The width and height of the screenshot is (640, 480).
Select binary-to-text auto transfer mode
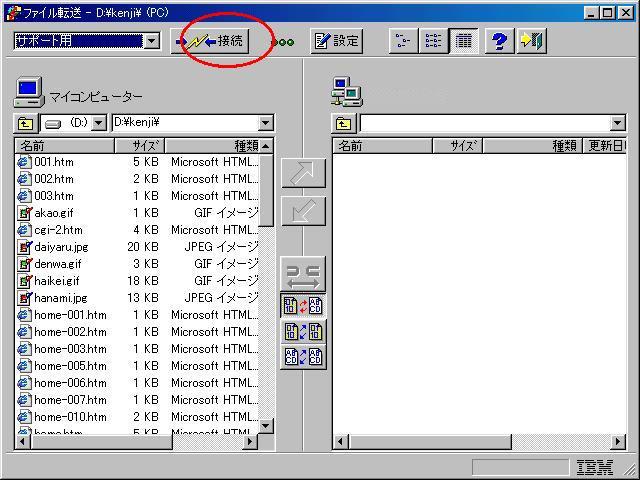(x=303, y=307)
